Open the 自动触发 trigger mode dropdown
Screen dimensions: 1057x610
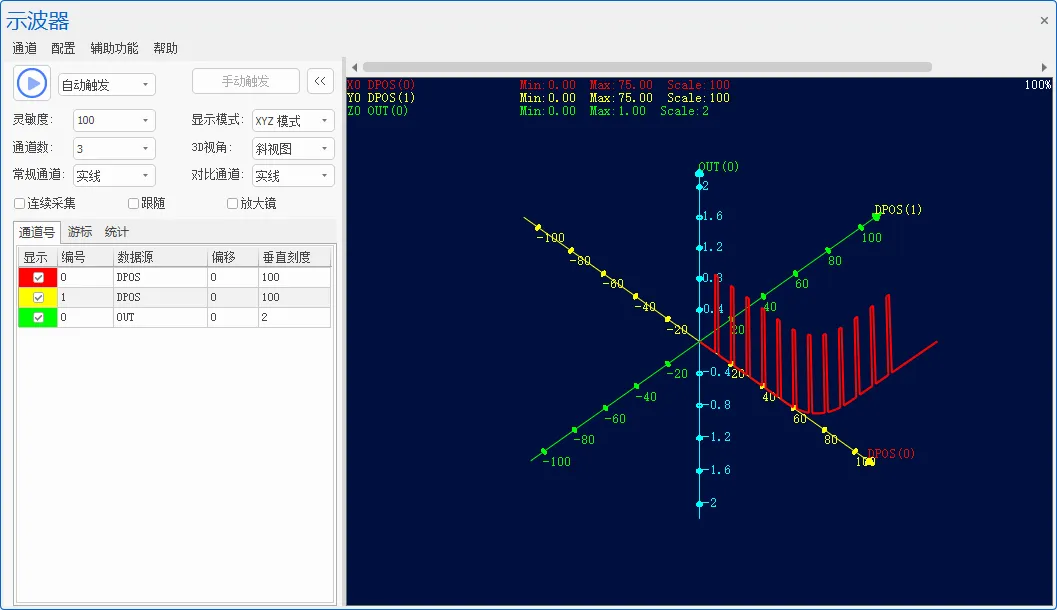pyautogui.click(x=107, y=85)
